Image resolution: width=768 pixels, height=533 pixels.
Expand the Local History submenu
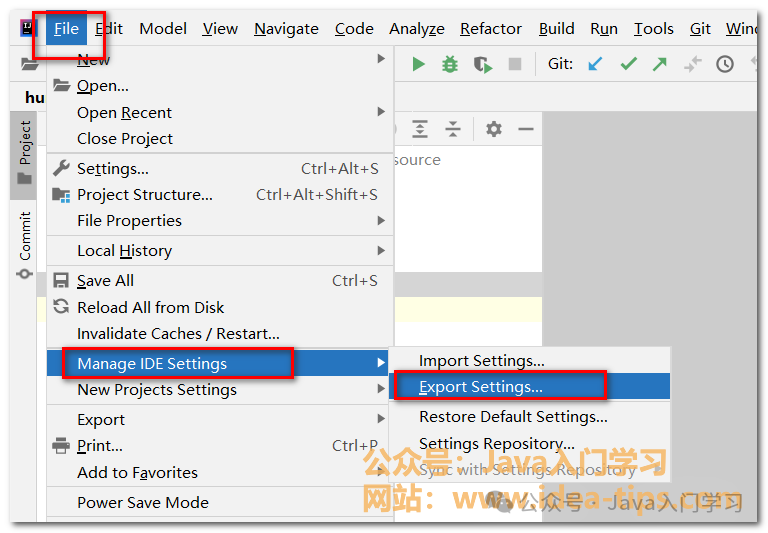[x=220, y=250]
